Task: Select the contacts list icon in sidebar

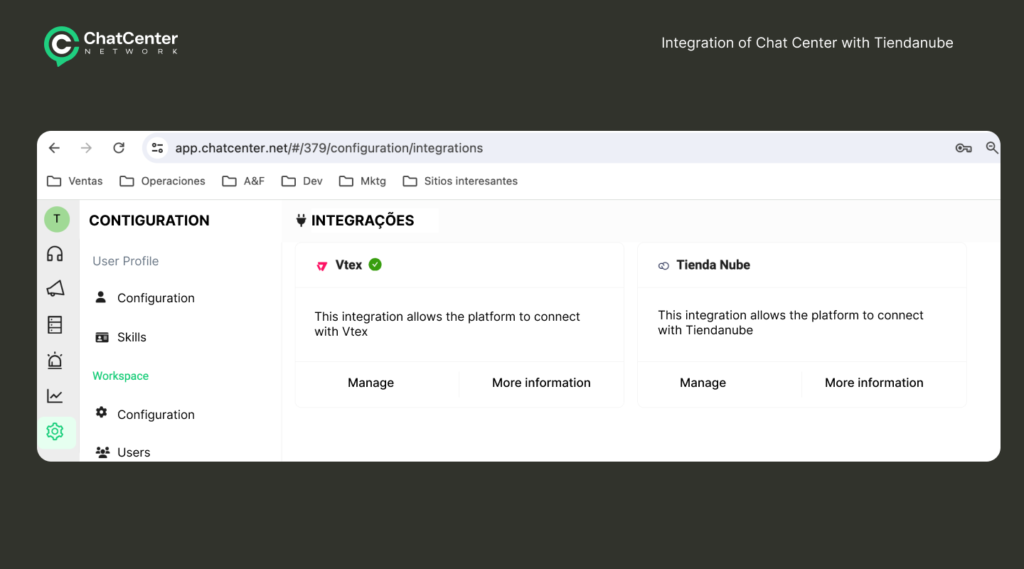Action: click(x=55, y=324)
